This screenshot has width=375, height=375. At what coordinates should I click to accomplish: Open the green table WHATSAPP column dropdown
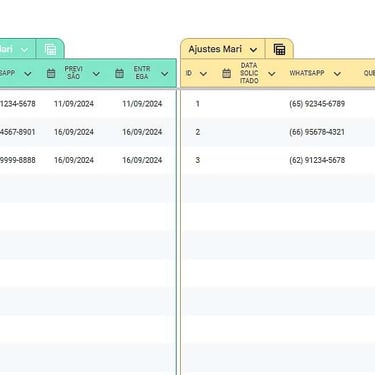coord(28,74)
